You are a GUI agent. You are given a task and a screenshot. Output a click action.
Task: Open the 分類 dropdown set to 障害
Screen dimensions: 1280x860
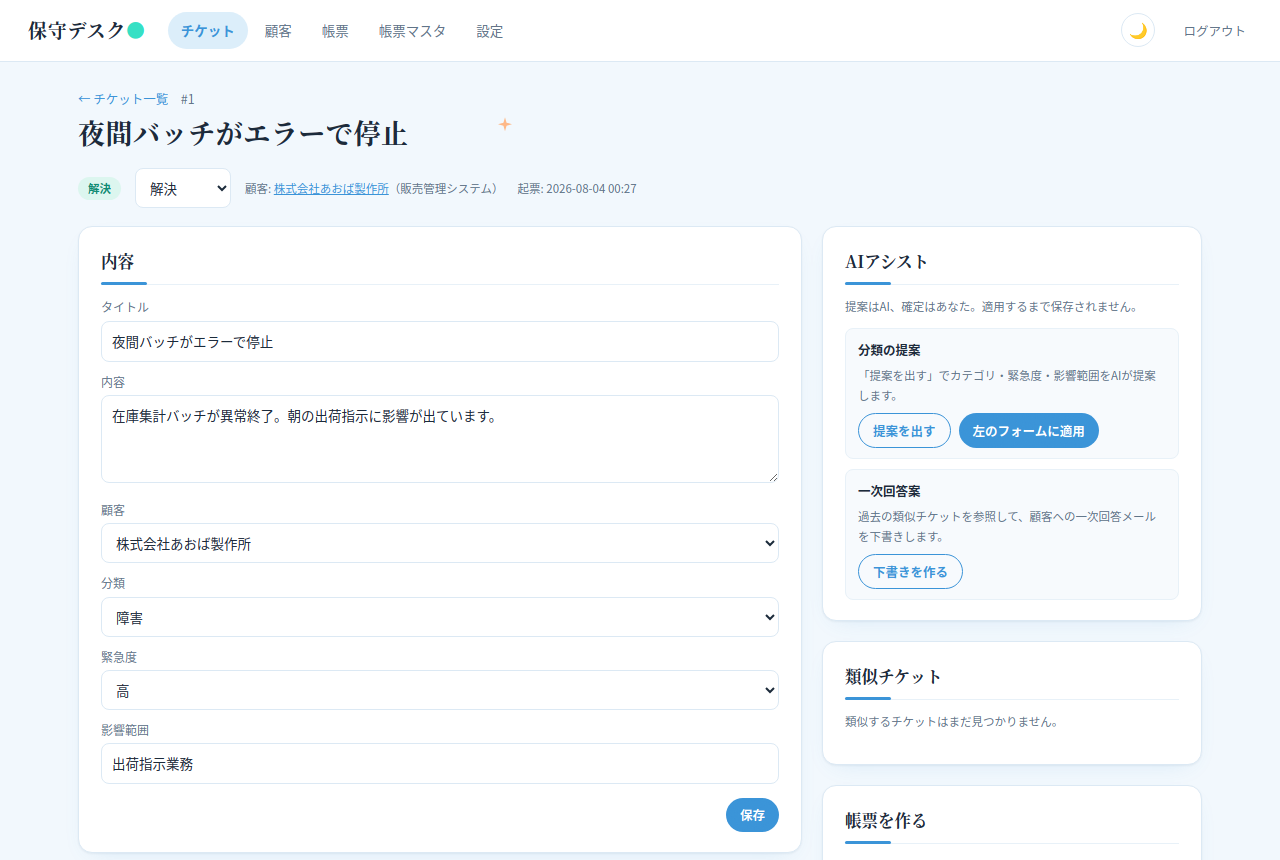coord(440,617)
